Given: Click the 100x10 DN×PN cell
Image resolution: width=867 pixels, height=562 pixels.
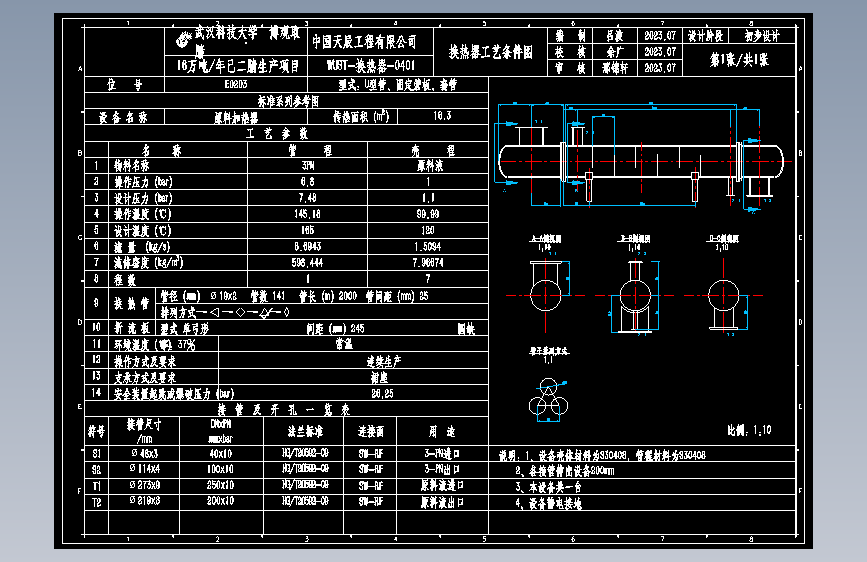Looking at the screenshot, I should (221, 469).
